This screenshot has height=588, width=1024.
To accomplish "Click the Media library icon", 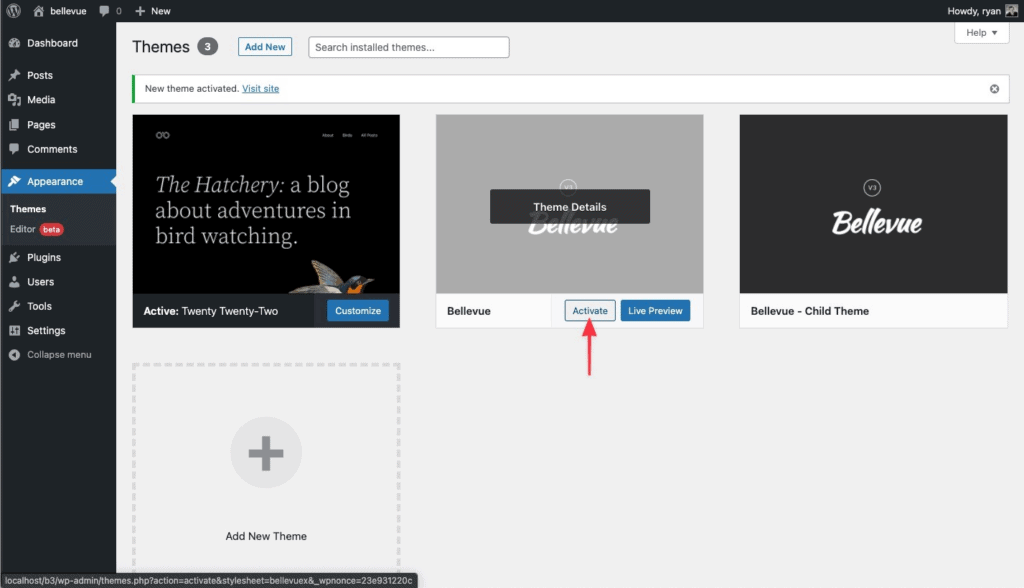I will tap(14, 100).
